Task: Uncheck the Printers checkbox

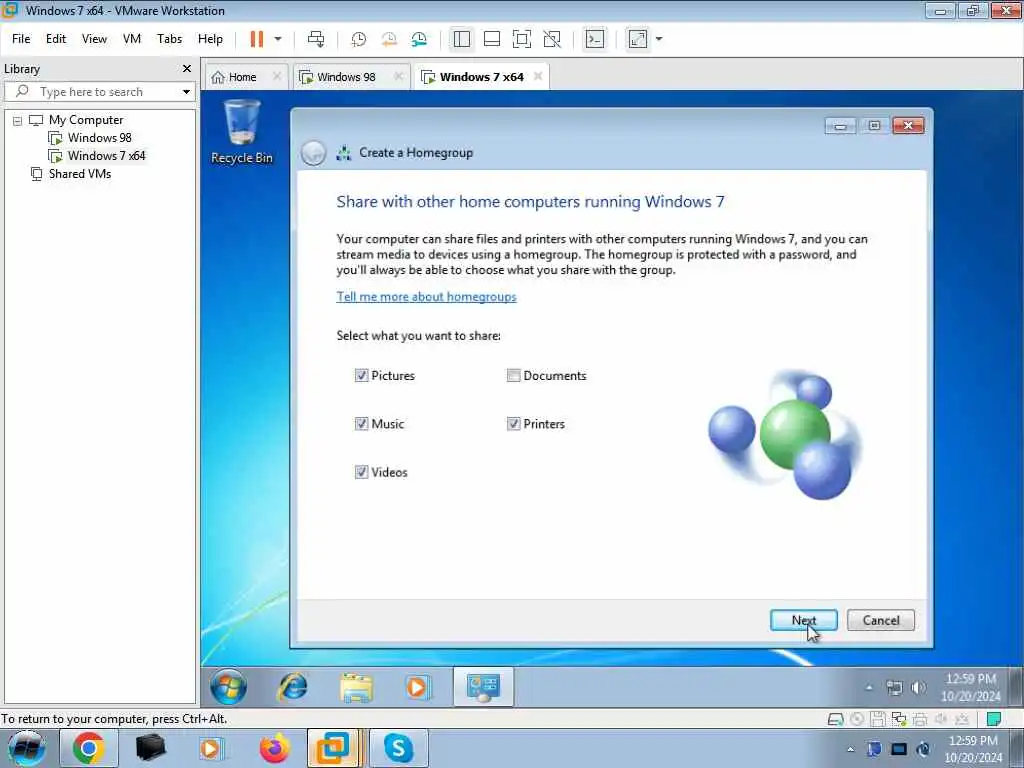Action: (x=513, y=424)
